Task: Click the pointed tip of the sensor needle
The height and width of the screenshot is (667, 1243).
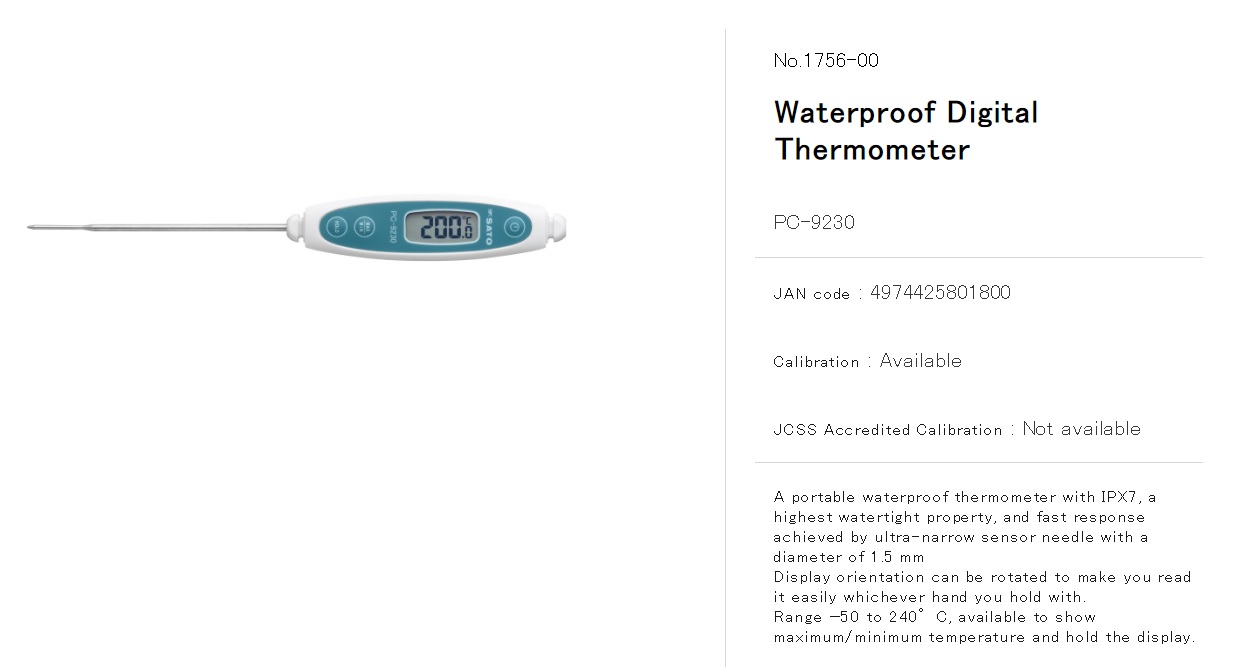Action: coord(33,227)
